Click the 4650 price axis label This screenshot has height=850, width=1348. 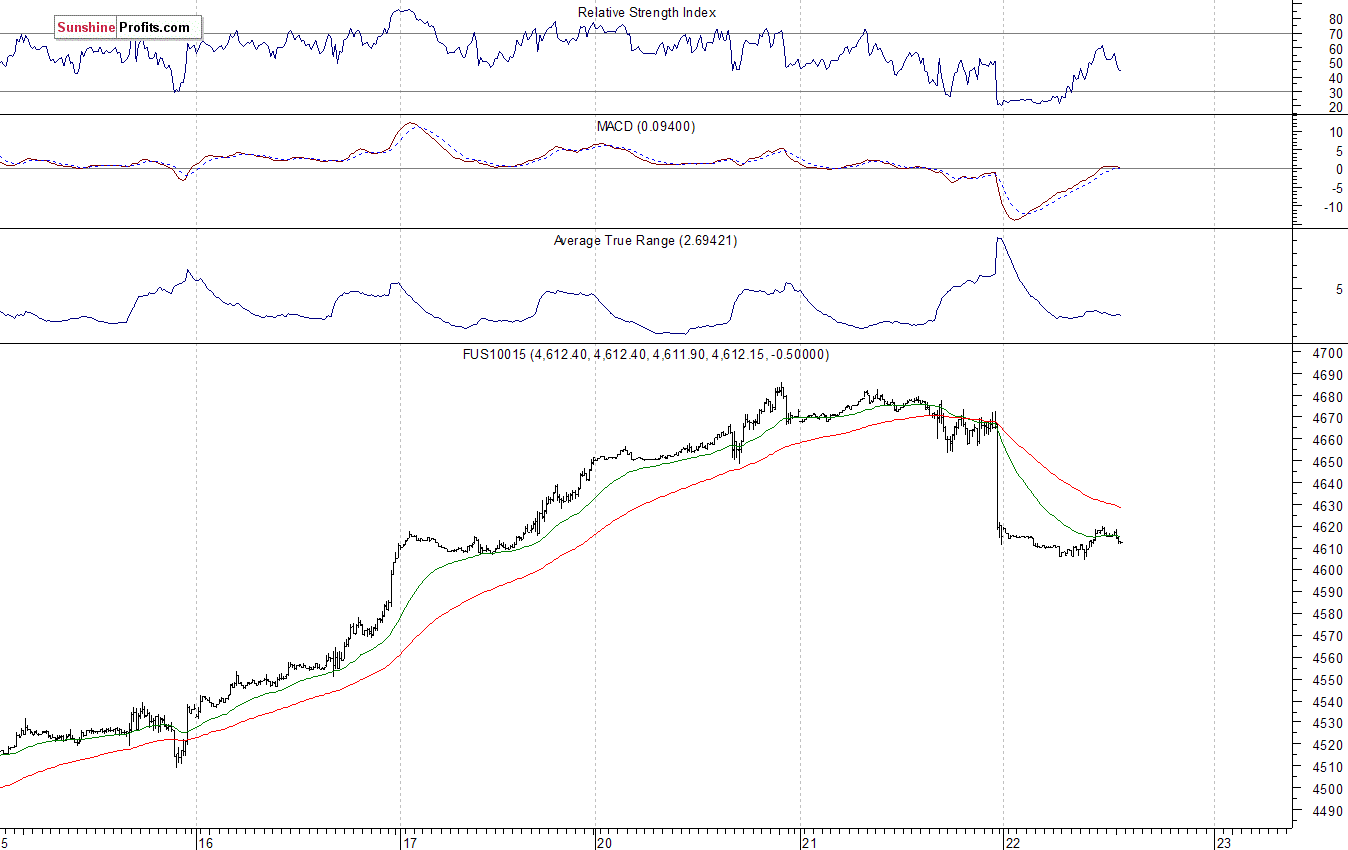tap(1329, 463)
